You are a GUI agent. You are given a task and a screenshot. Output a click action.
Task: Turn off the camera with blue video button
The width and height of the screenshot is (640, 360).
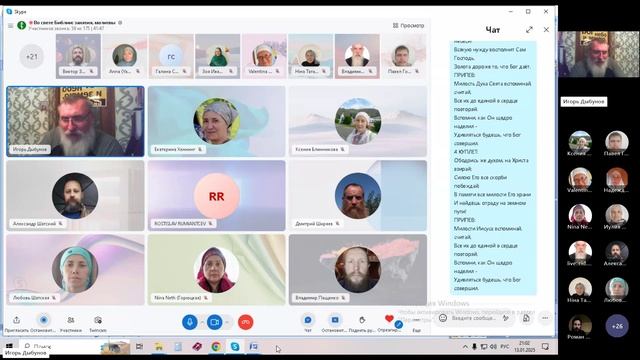[x=214, y=322]
